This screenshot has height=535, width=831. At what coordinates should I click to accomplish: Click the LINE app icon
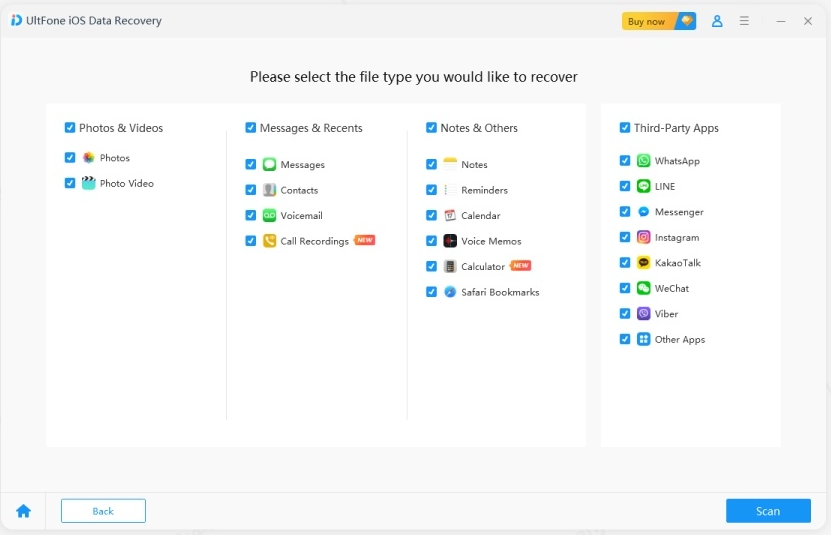pyautogui.click(x=643, y=186)
